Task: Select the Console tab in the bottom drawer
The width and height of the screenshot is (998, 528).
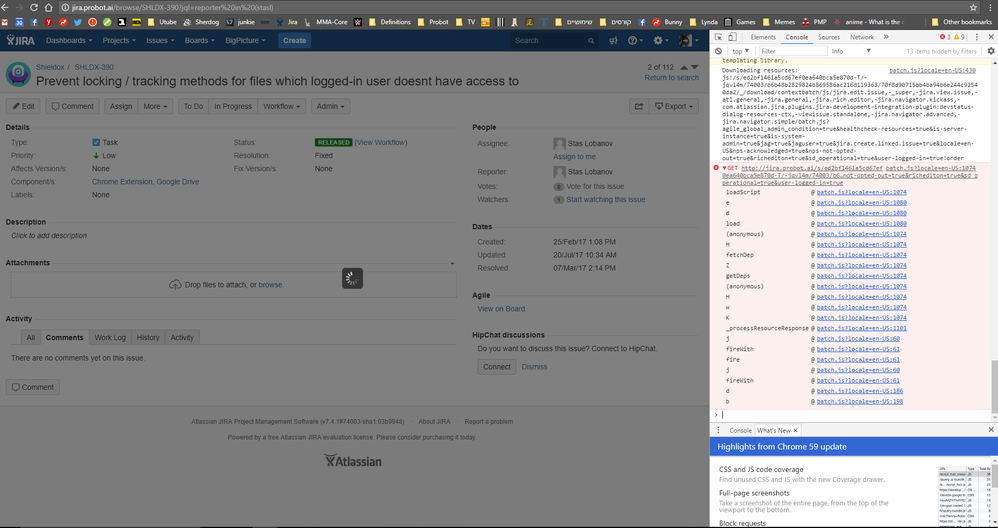Action: pyautogui.click(x=740, y=431)
